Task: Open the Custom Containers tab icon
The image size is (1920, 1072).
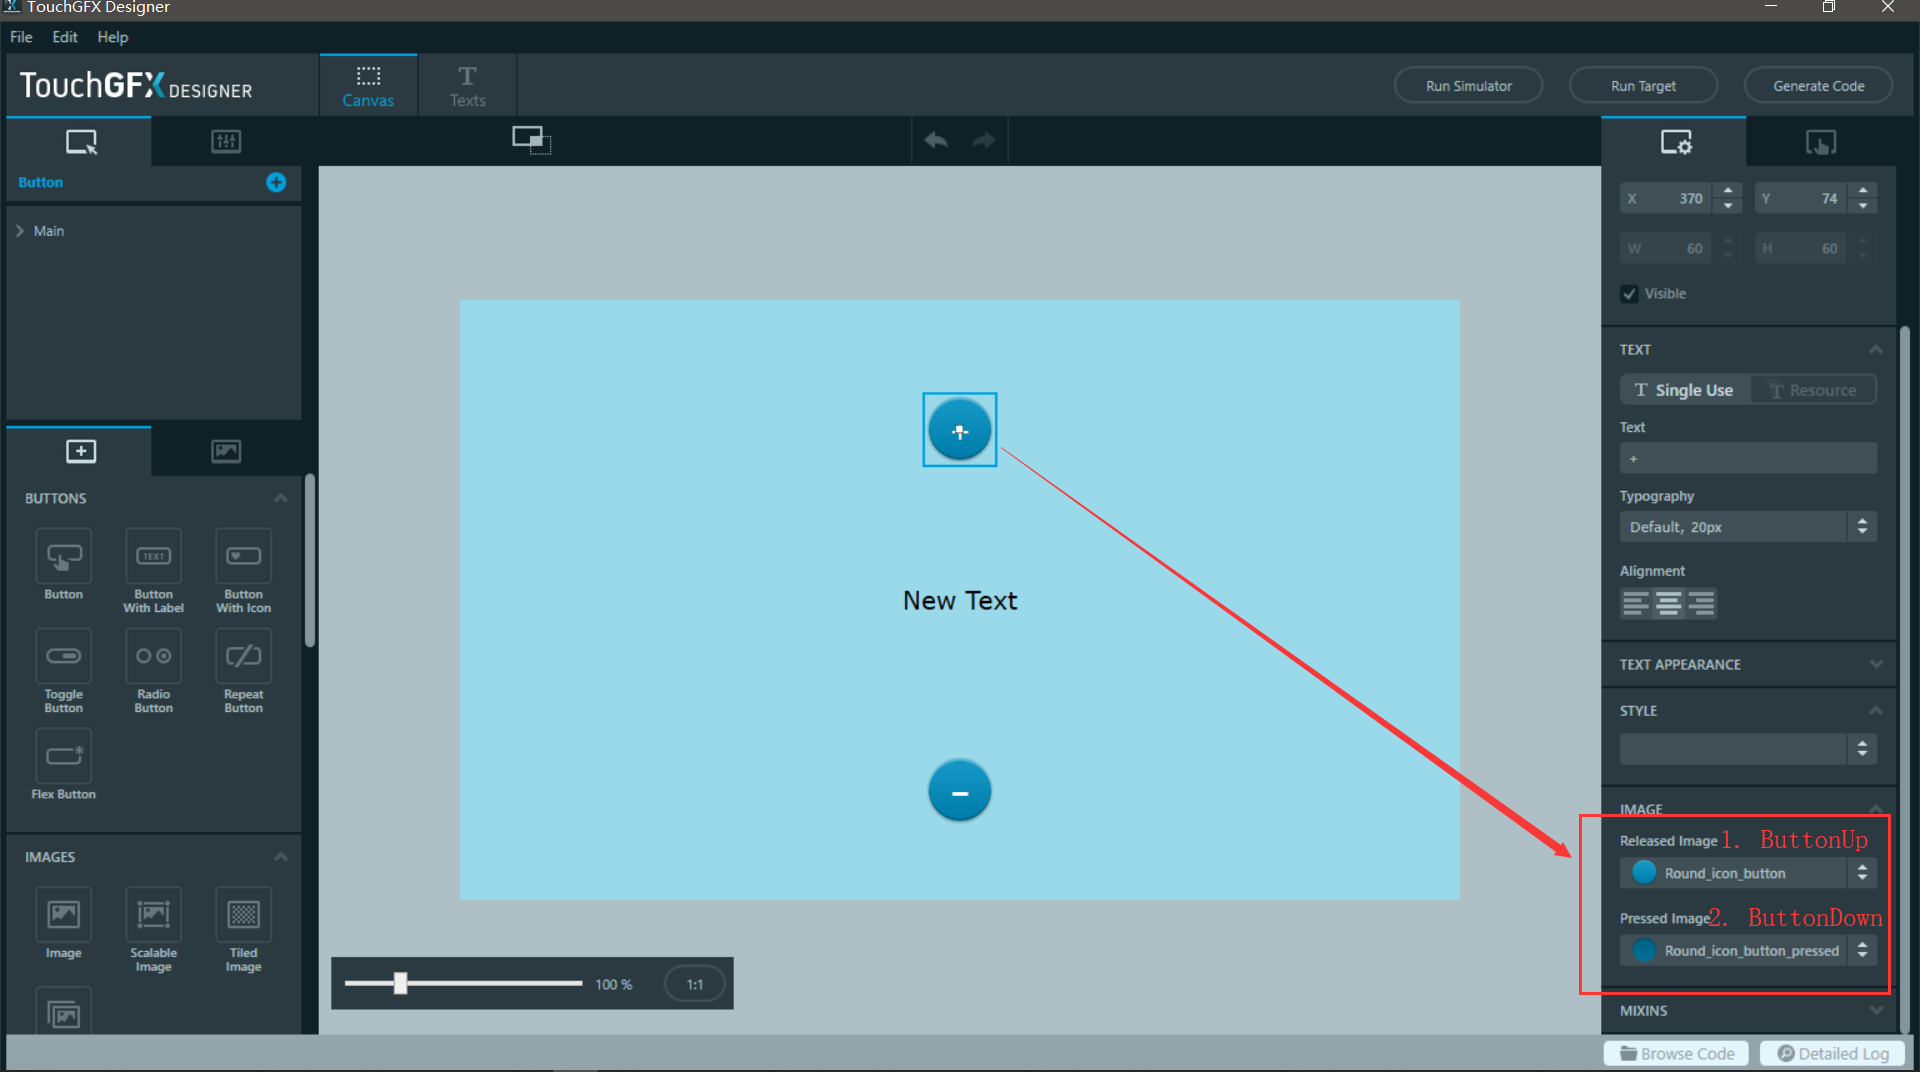Action: 226,142
